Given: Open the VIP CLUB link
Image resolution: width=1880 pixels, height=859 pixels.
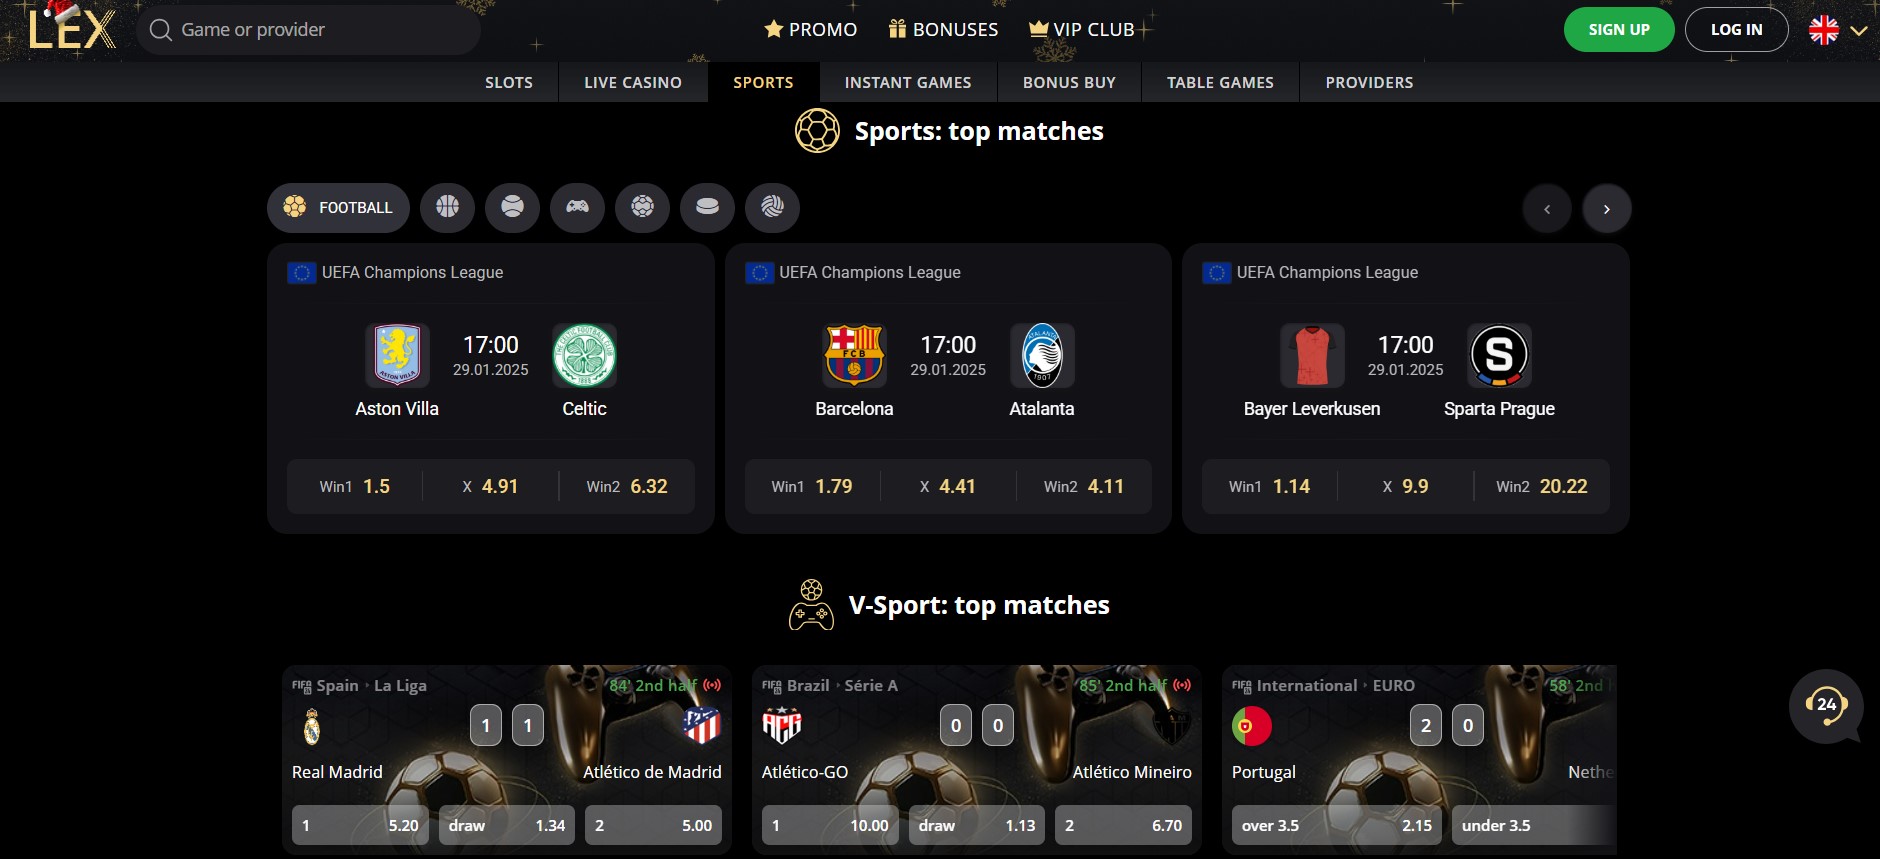Looking at the screenshot, I should coord(1082,29).
